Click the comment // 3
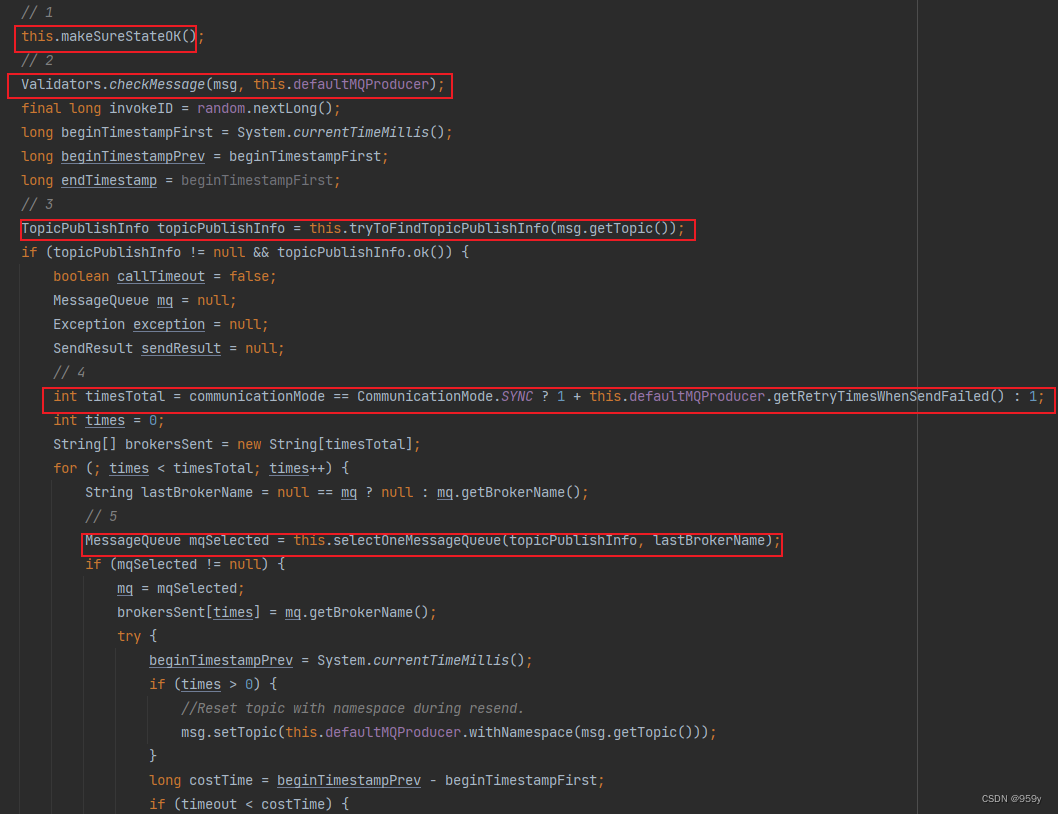 tap(37, 205)
